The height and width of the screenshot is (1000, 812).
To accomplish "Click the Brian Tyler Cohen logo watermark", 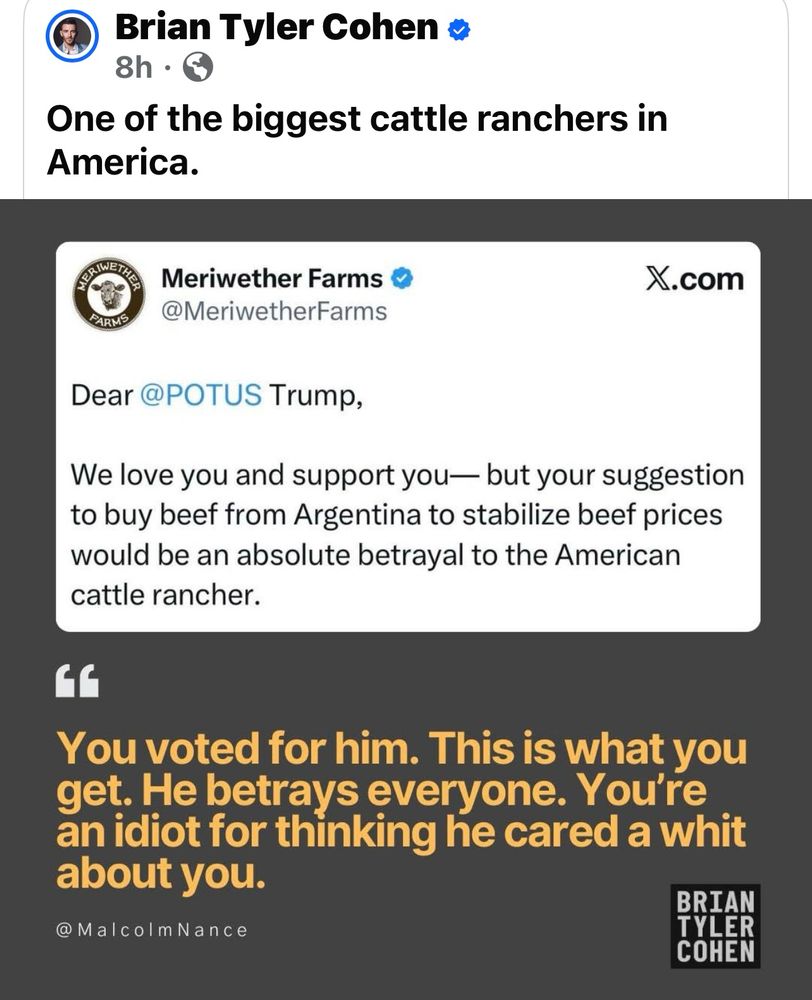I will coord(714,926).
